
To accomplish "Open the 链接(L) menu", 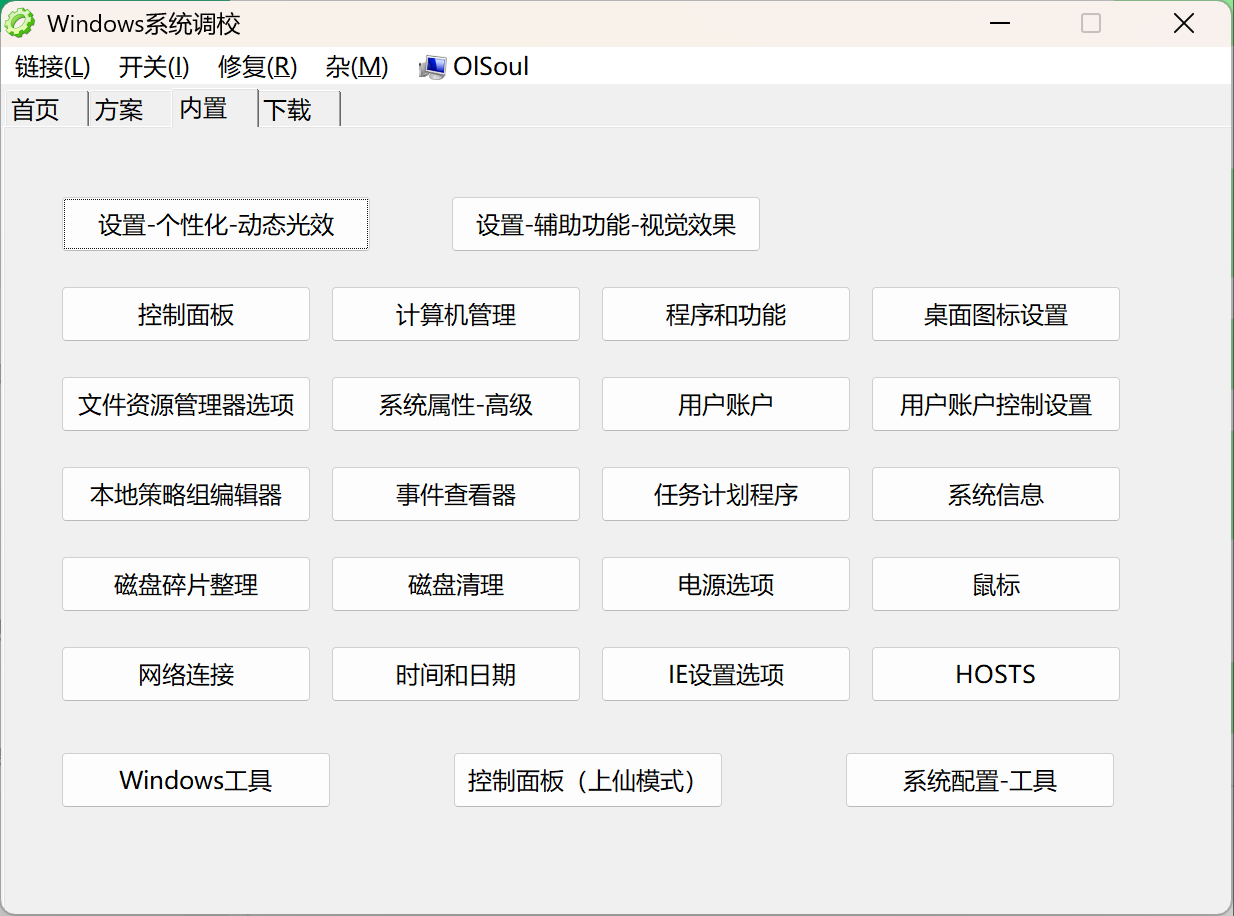I will 53,67.
